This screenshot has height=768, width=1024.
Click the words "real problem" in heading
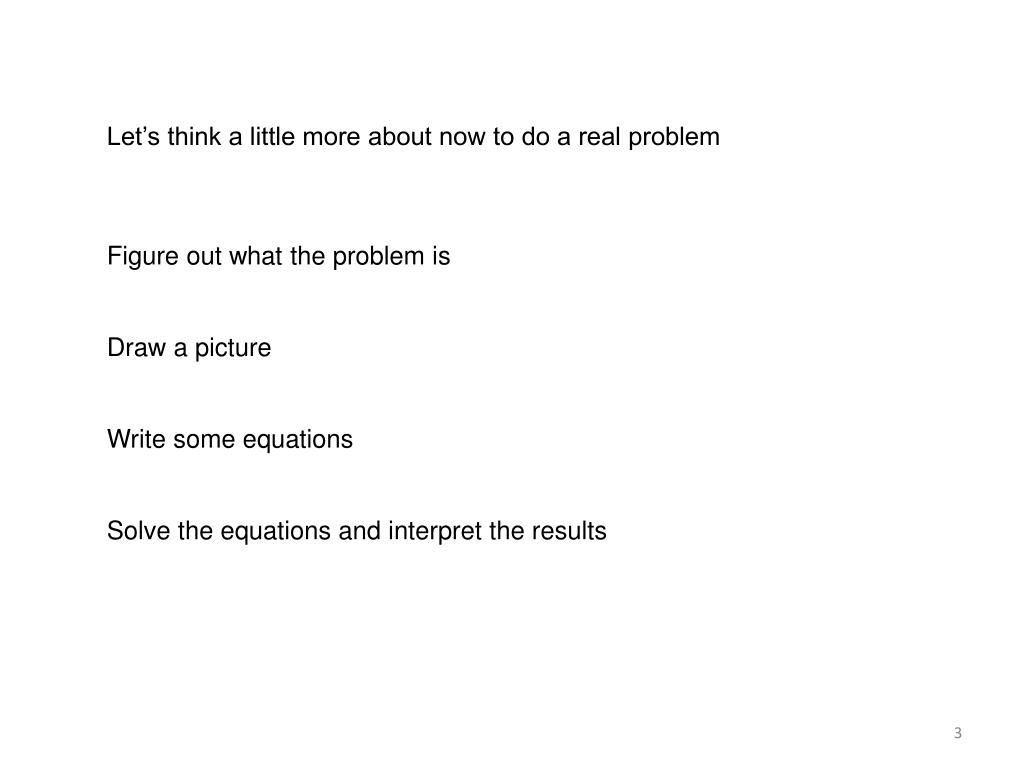[649, 138]
